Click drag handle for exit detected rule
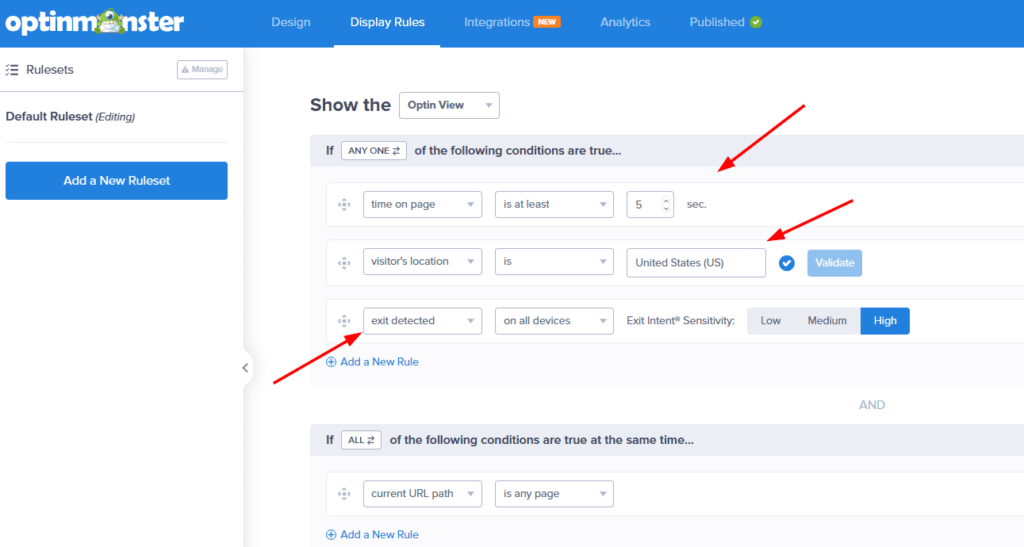This screenshot has width=1024, height=547. pos(344,321)
